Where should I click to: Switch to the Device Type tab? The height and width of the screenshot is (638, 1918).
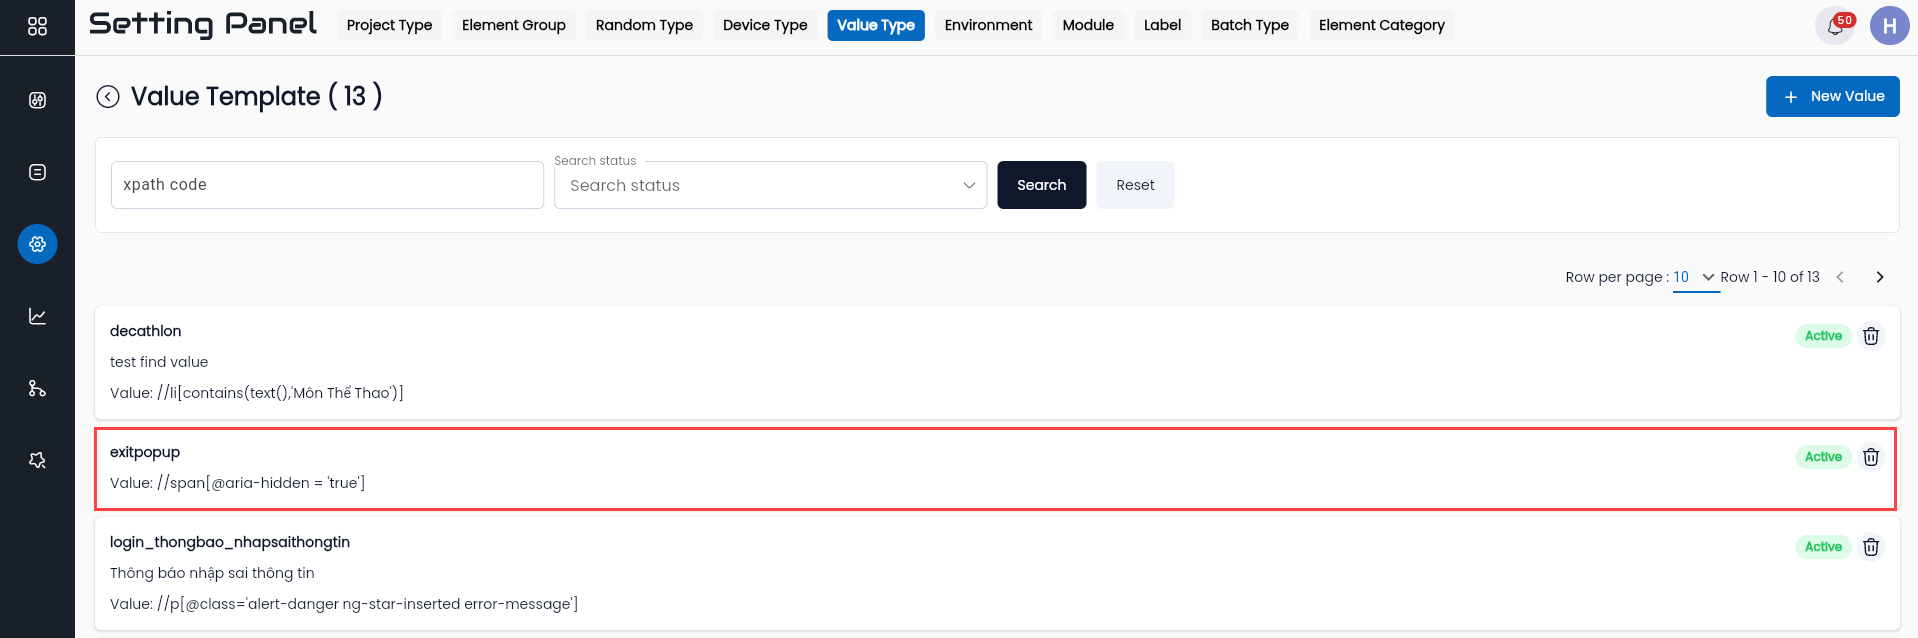click(765, 25)
